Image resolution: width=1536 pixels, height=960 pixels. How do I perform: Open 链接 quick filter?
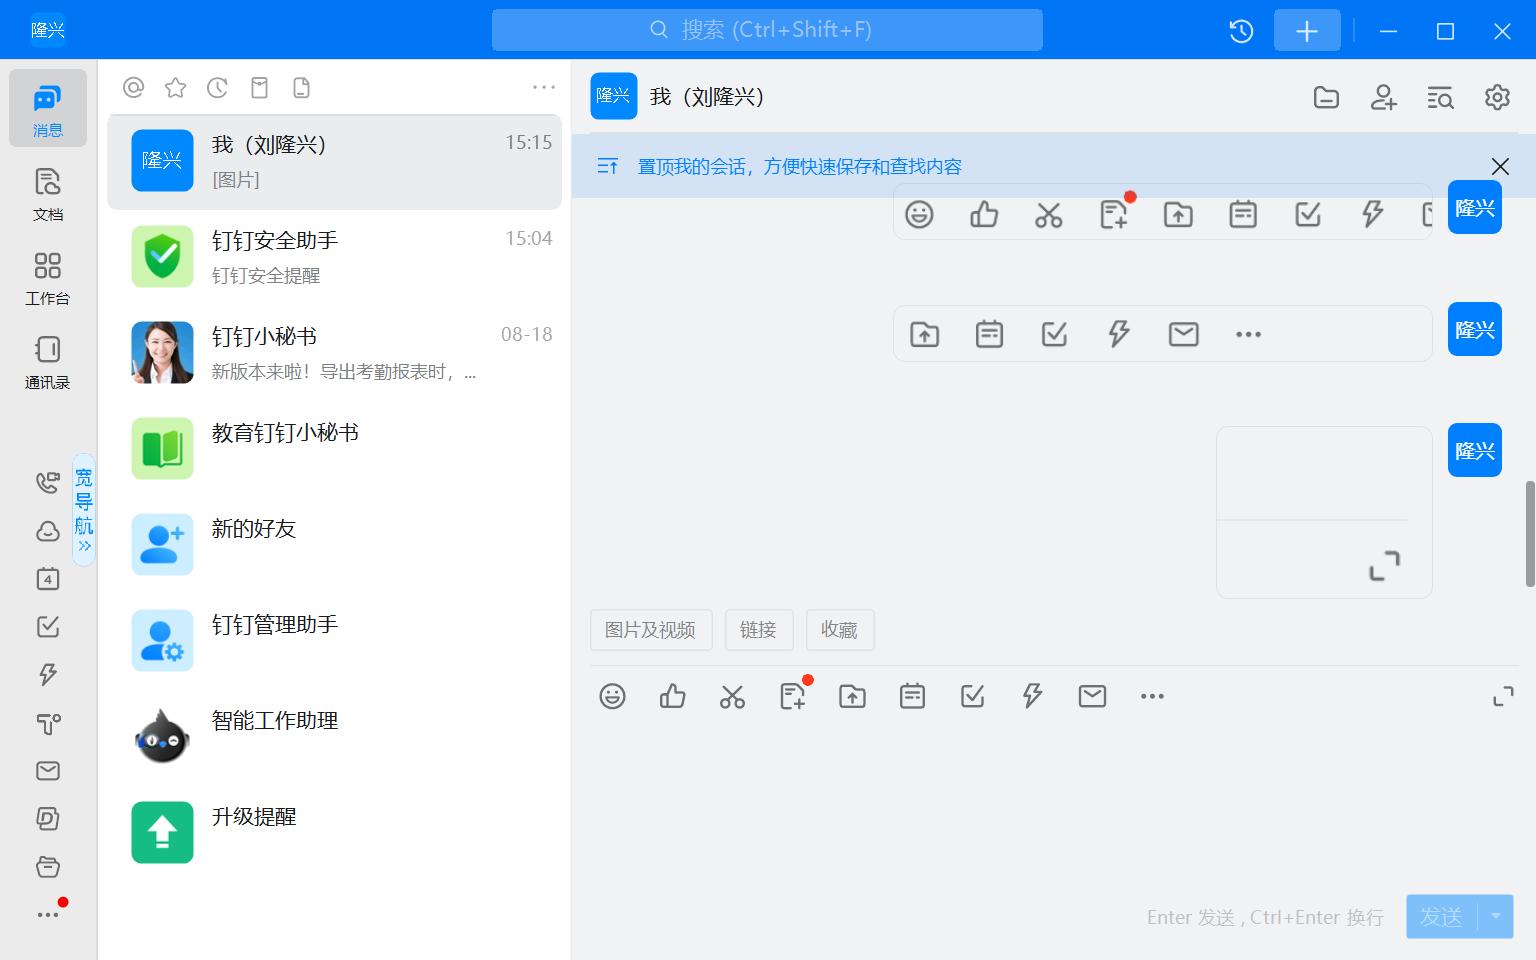tap(758, 630)
